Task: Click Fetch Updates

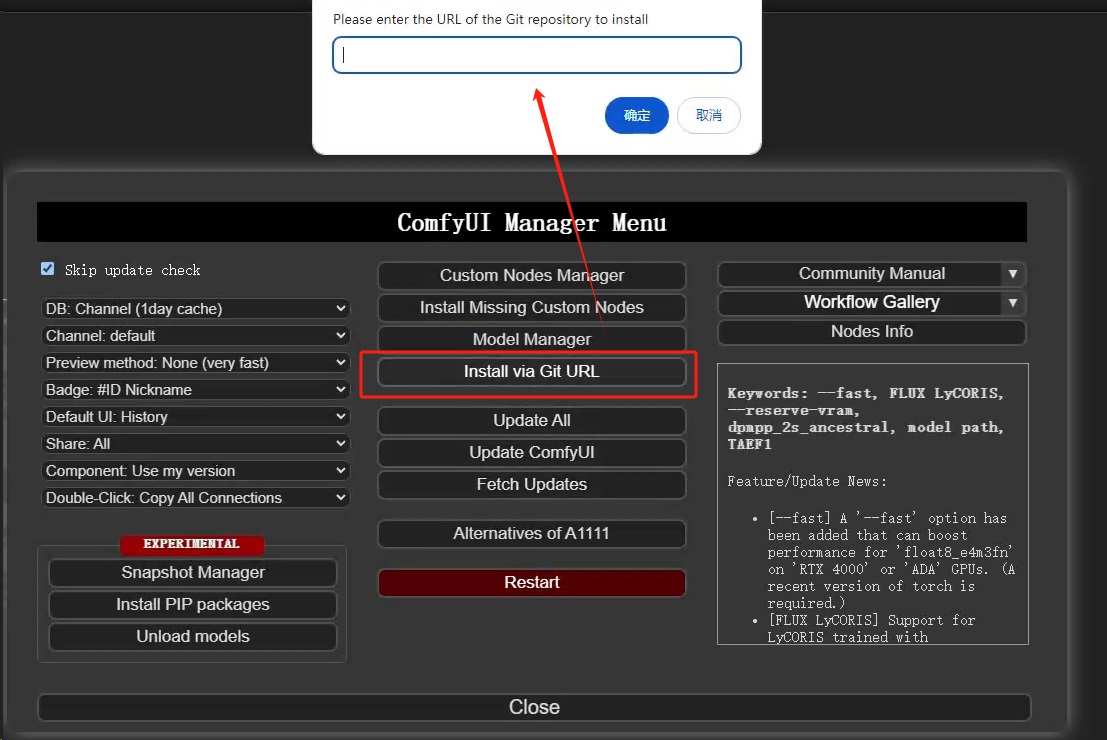Action: click(532, 484)
